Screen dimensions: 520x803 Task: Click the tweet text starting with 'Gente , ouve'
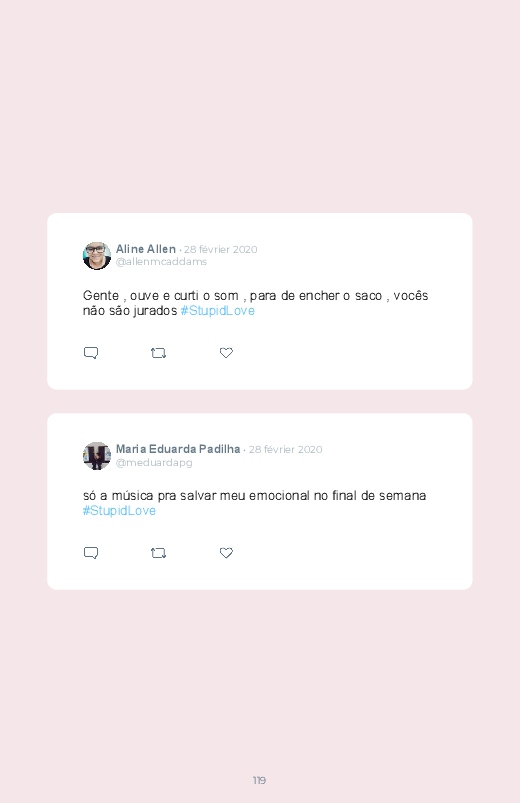[256, 303]
